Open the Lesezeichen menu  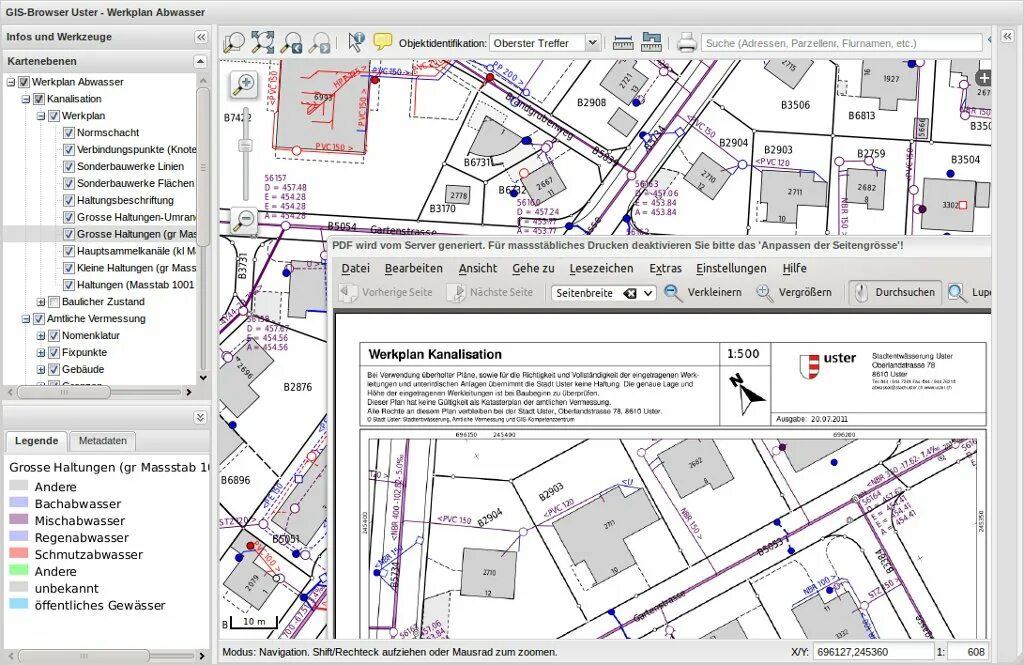coord(601,268)
